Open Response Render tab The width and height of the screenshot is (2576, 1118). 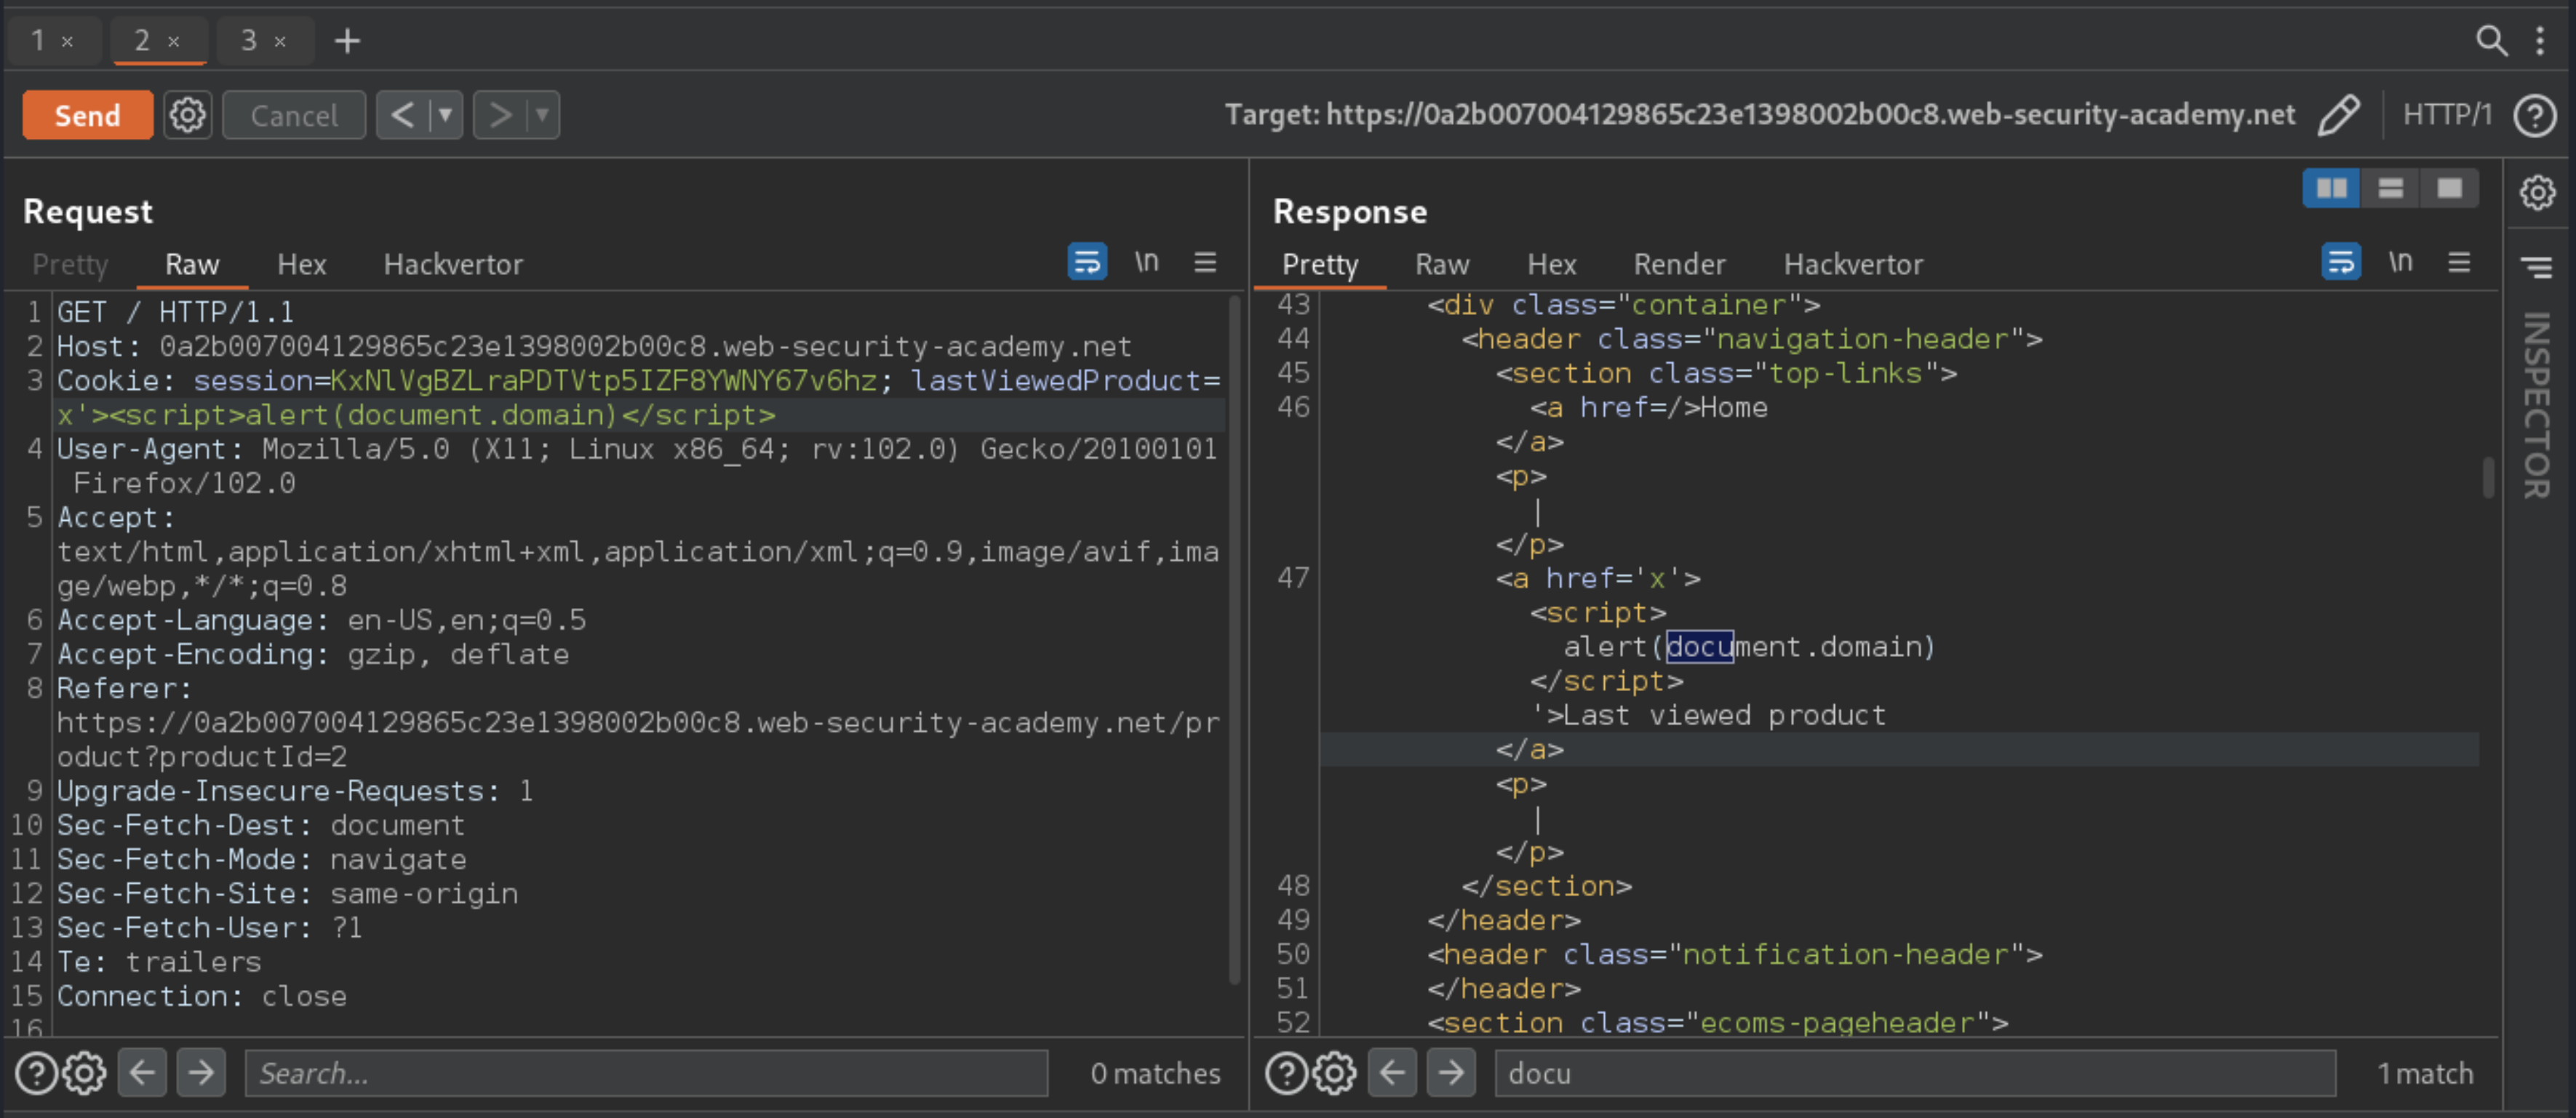coord(1679,264)
